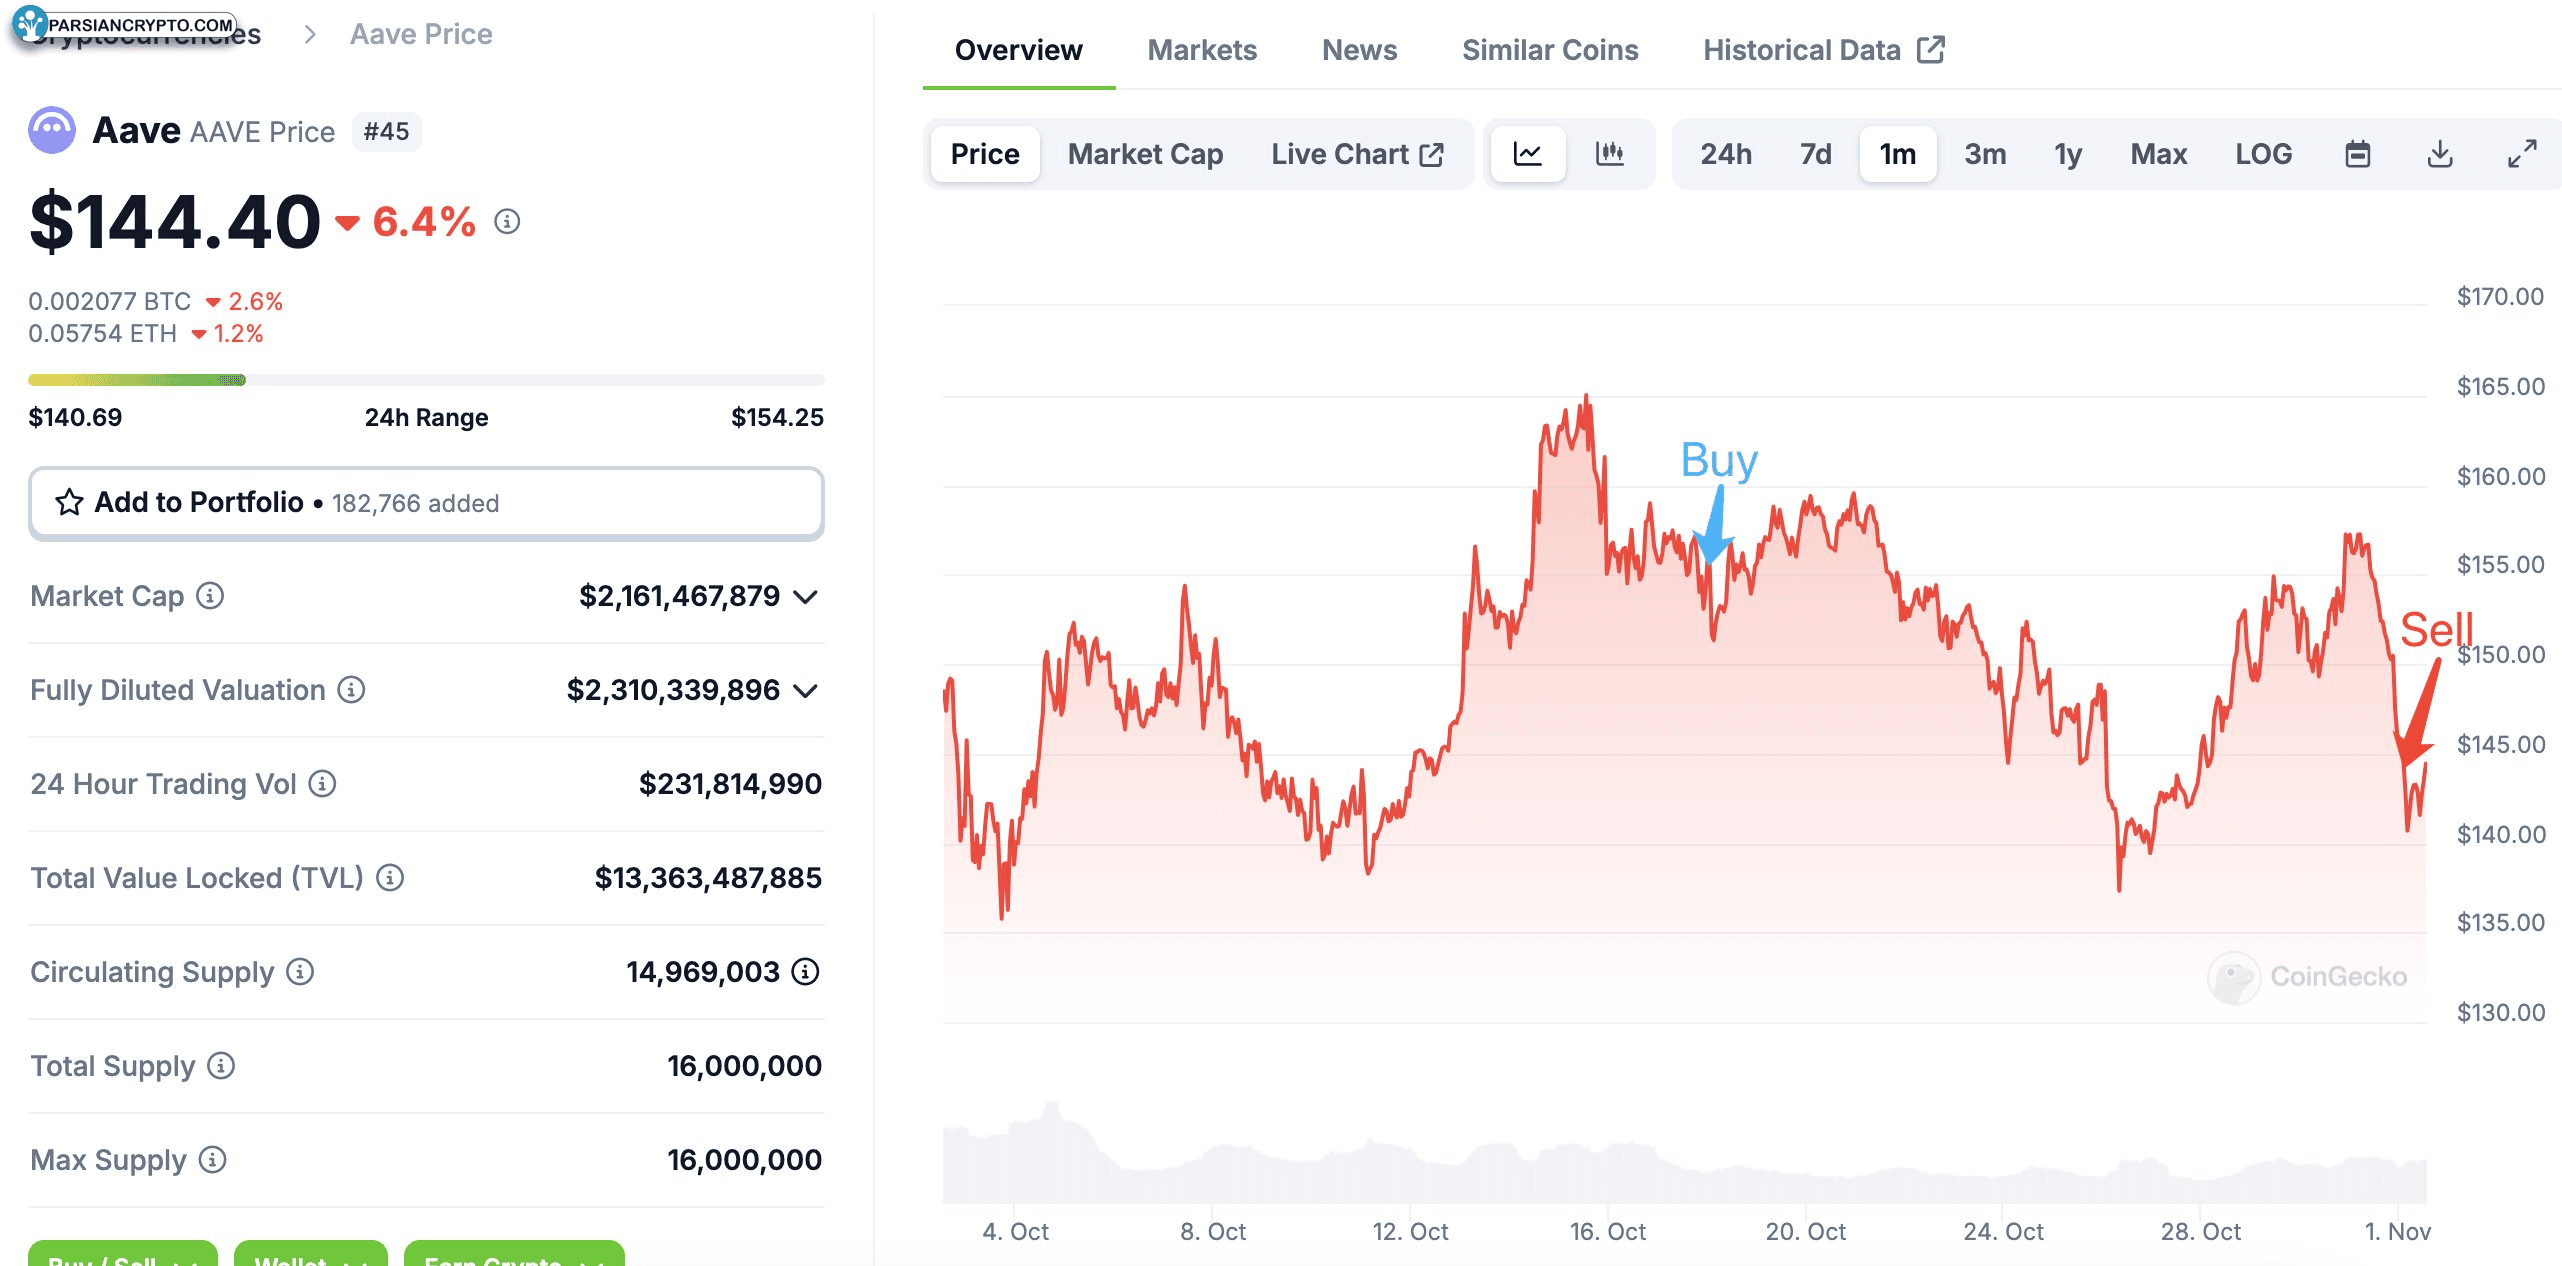Open Live Chart link

point(1357,154)
